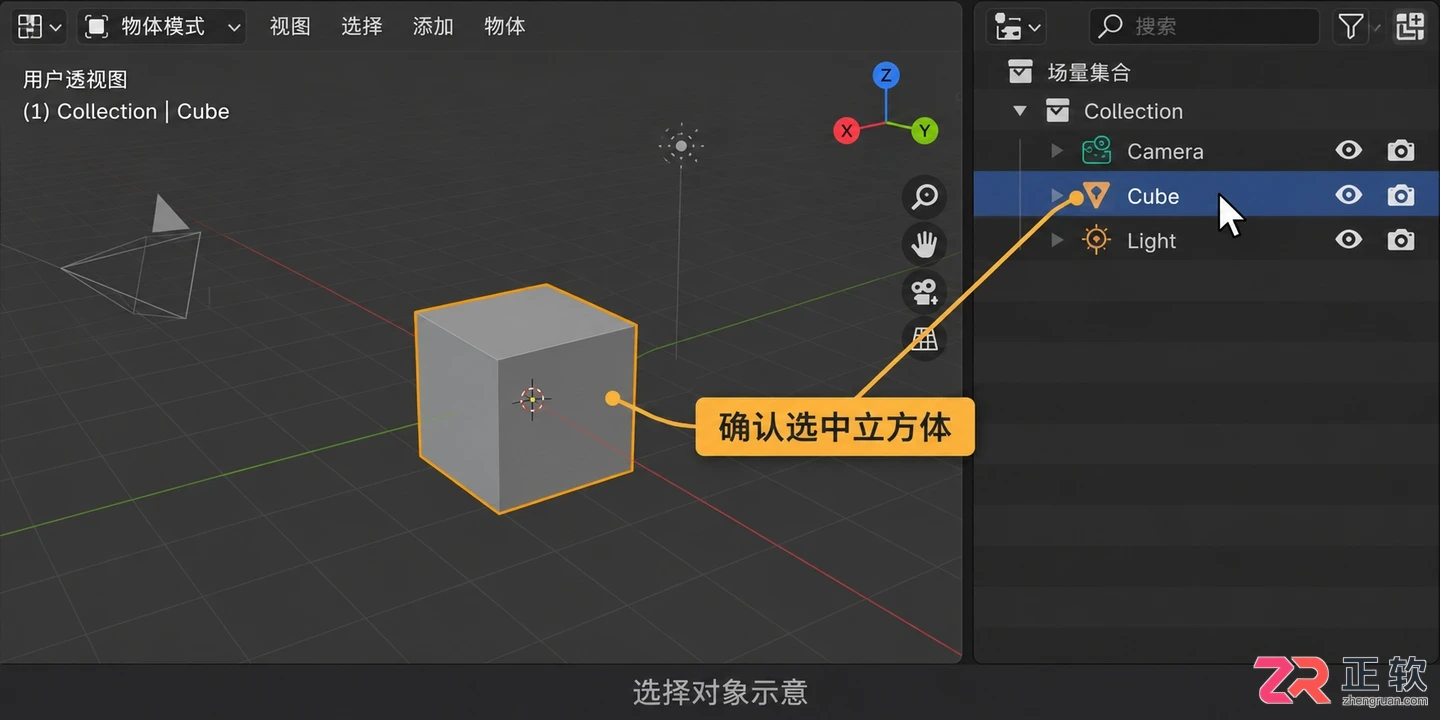Screen dimensions: 1440x720
Task: Click the 场景集合 label
Action: tap(1089, 72)
